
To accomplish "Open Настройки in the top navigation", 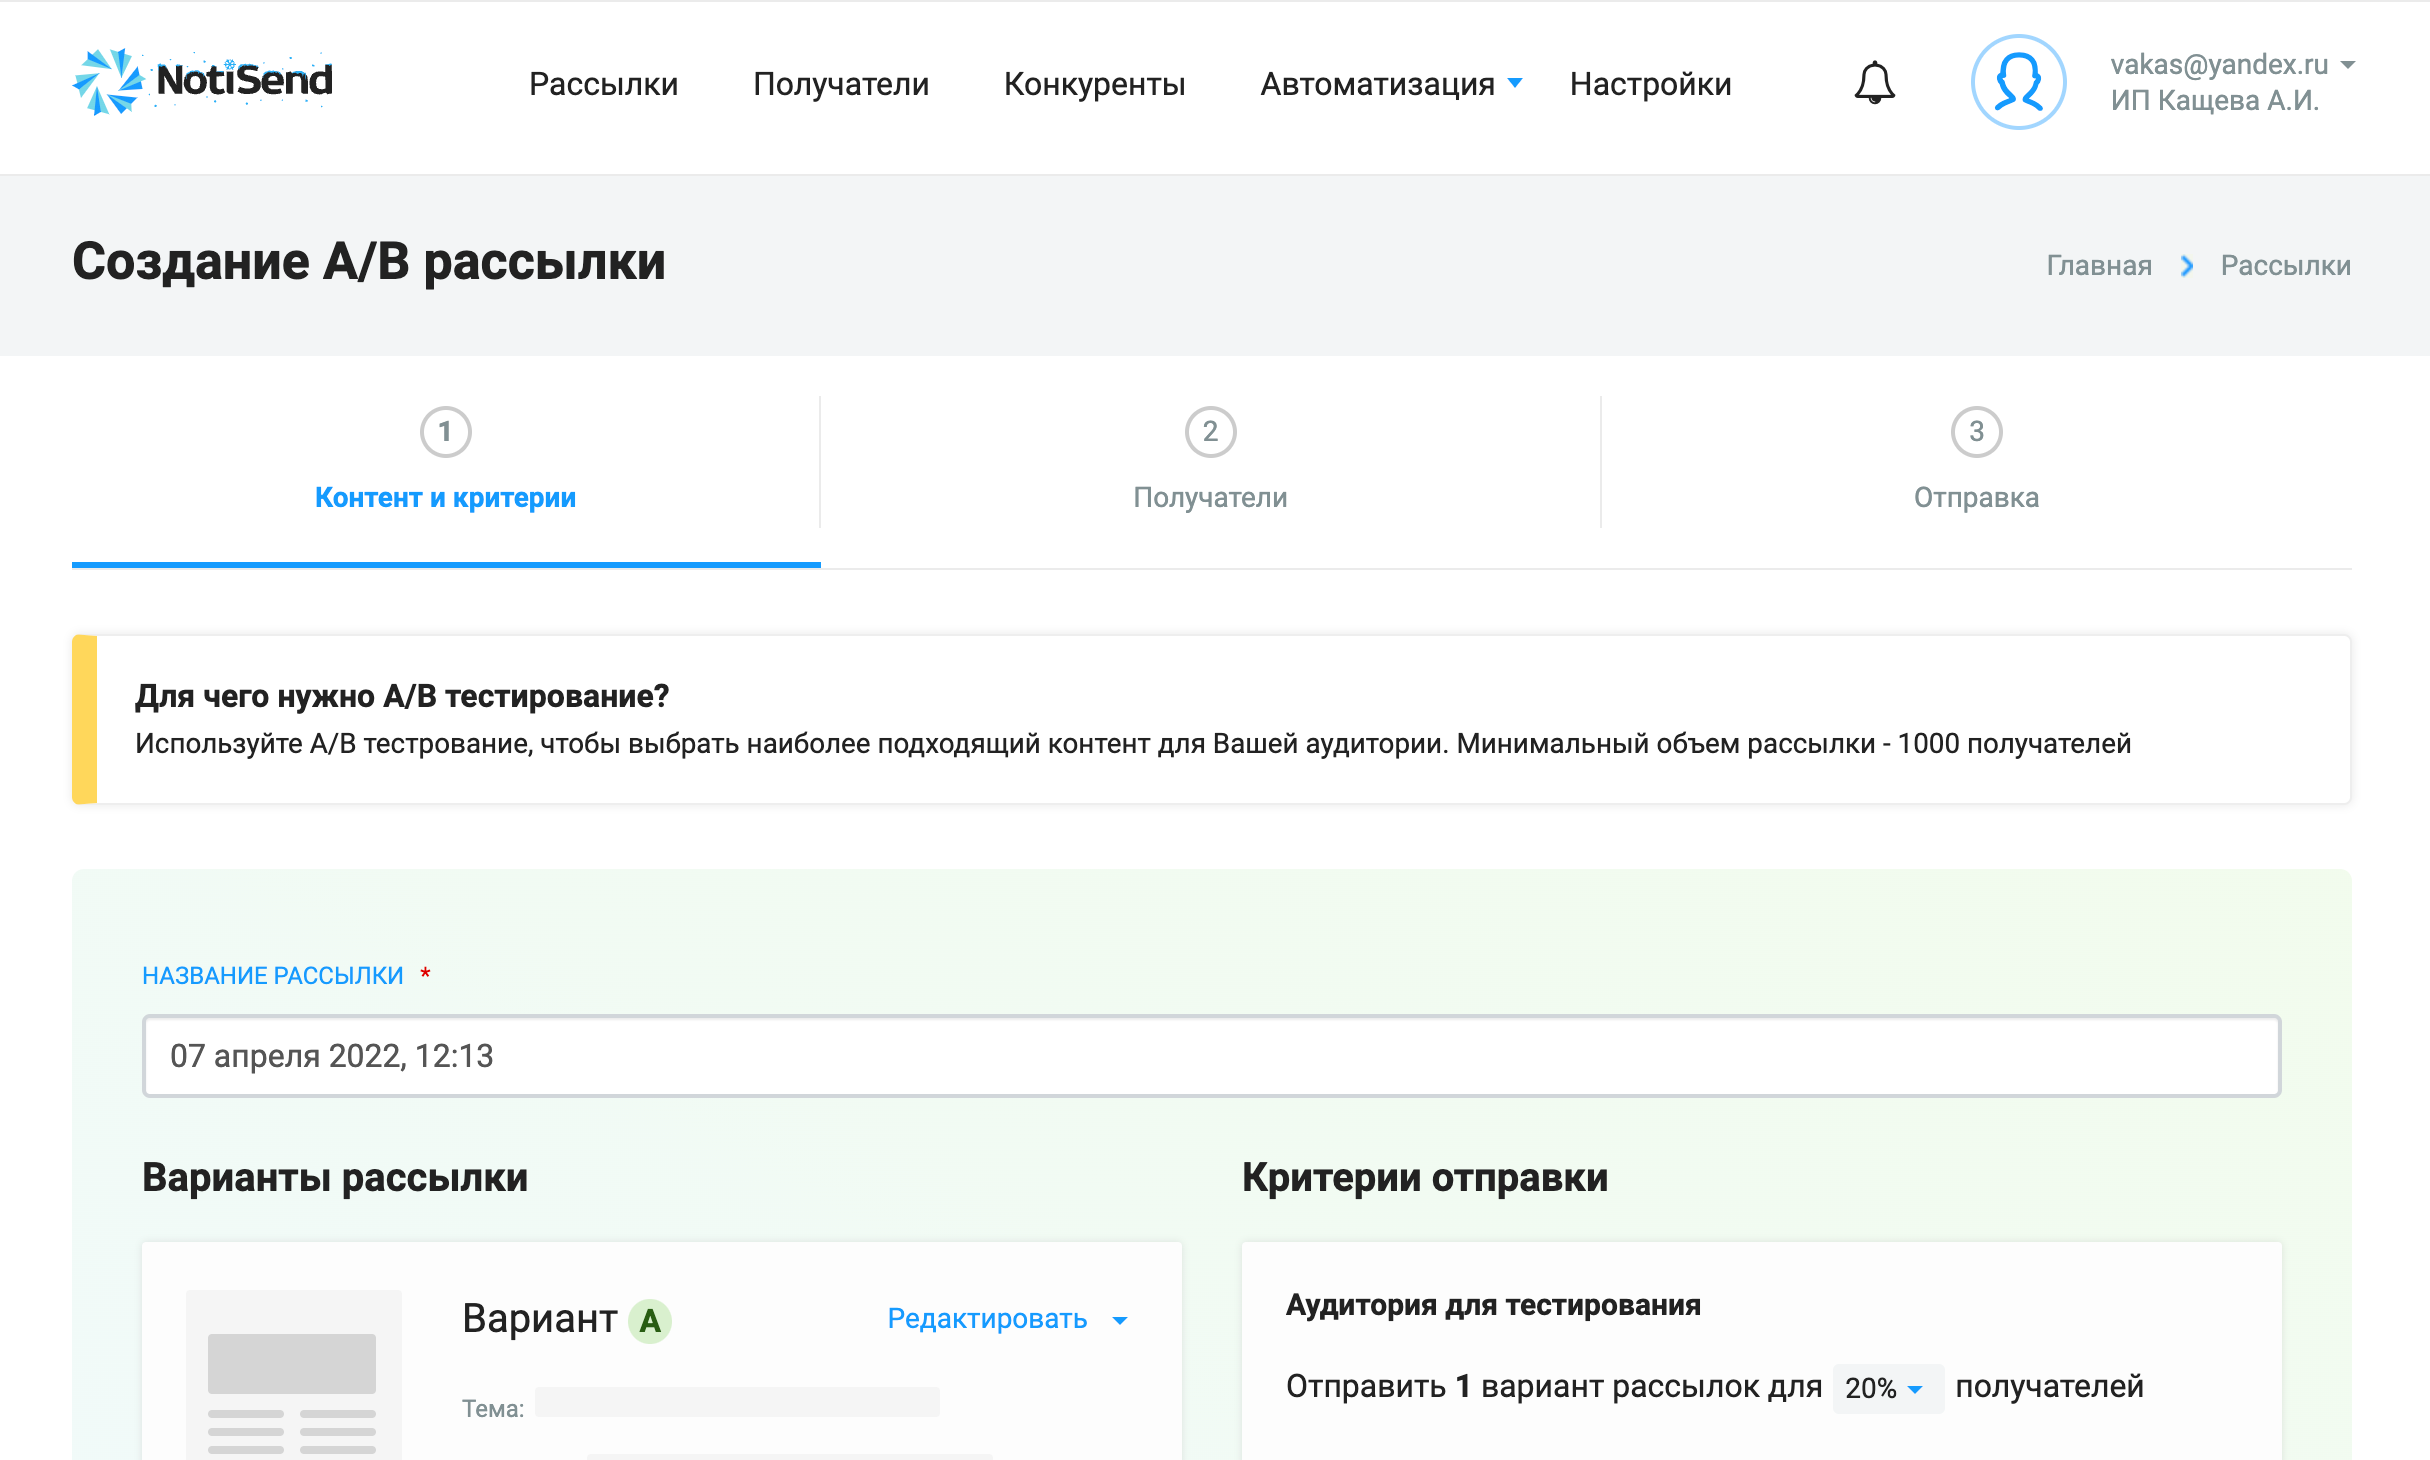I will [x=1650, y=84].
